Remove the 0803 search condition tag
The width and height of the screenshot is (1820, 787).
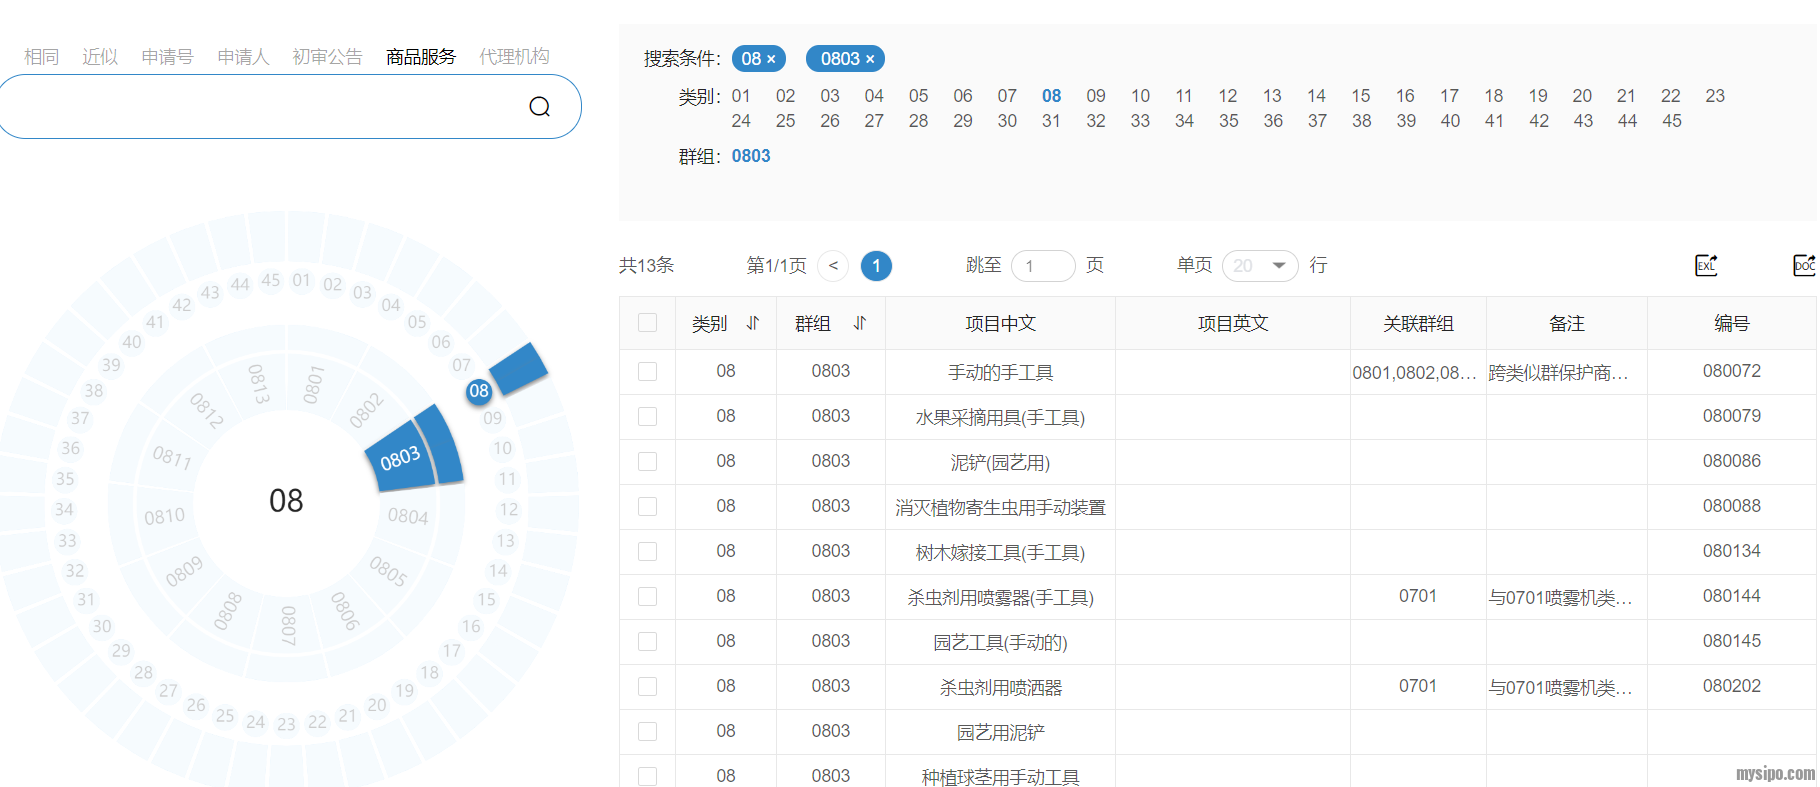click(870, 59)
